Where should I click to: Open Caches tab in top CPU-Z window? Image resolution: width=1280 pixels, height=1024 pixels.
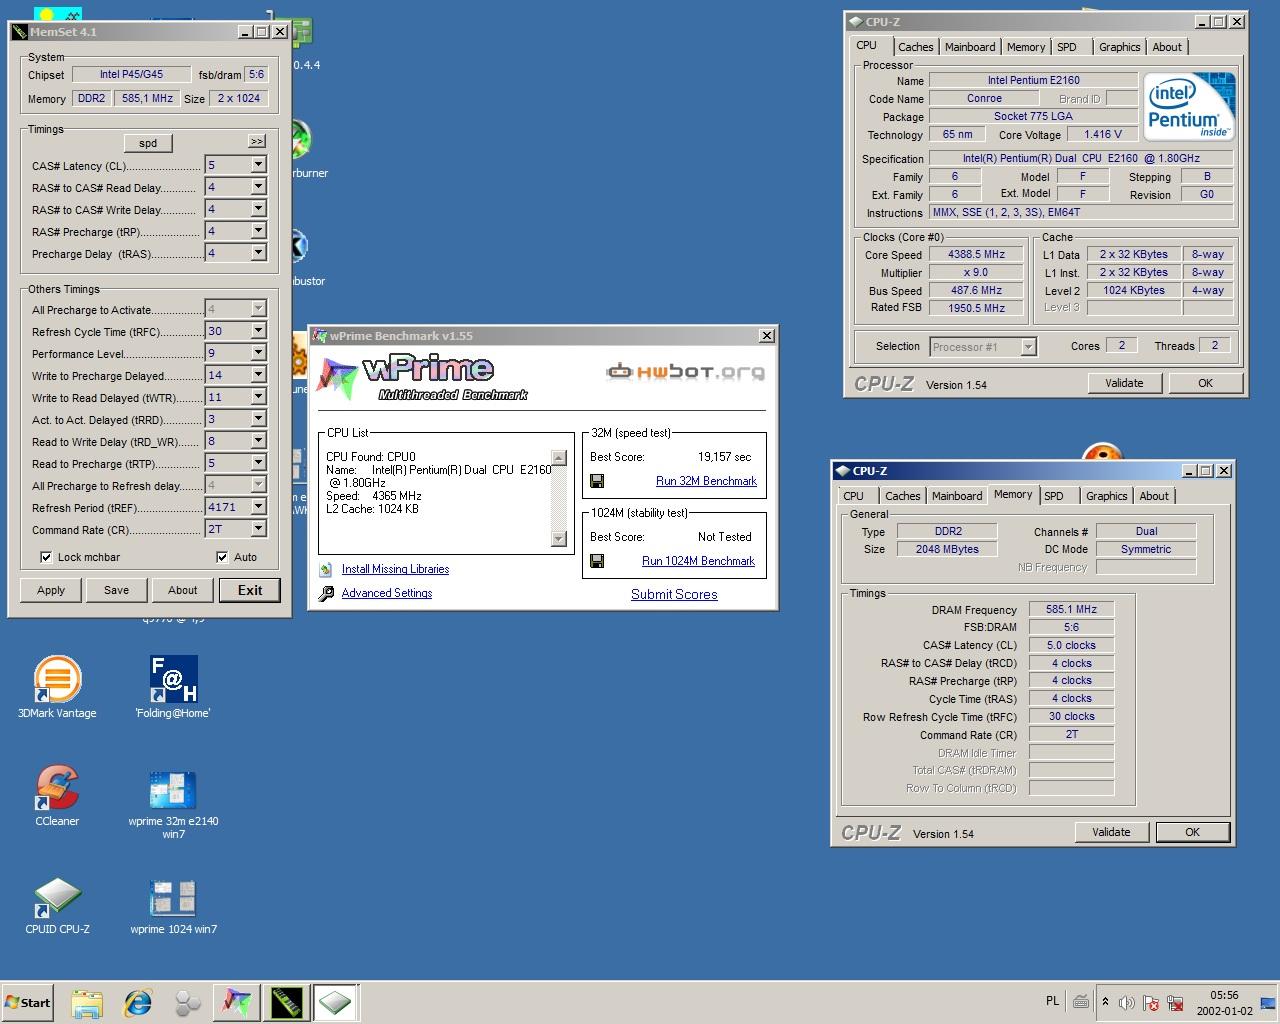915,47
